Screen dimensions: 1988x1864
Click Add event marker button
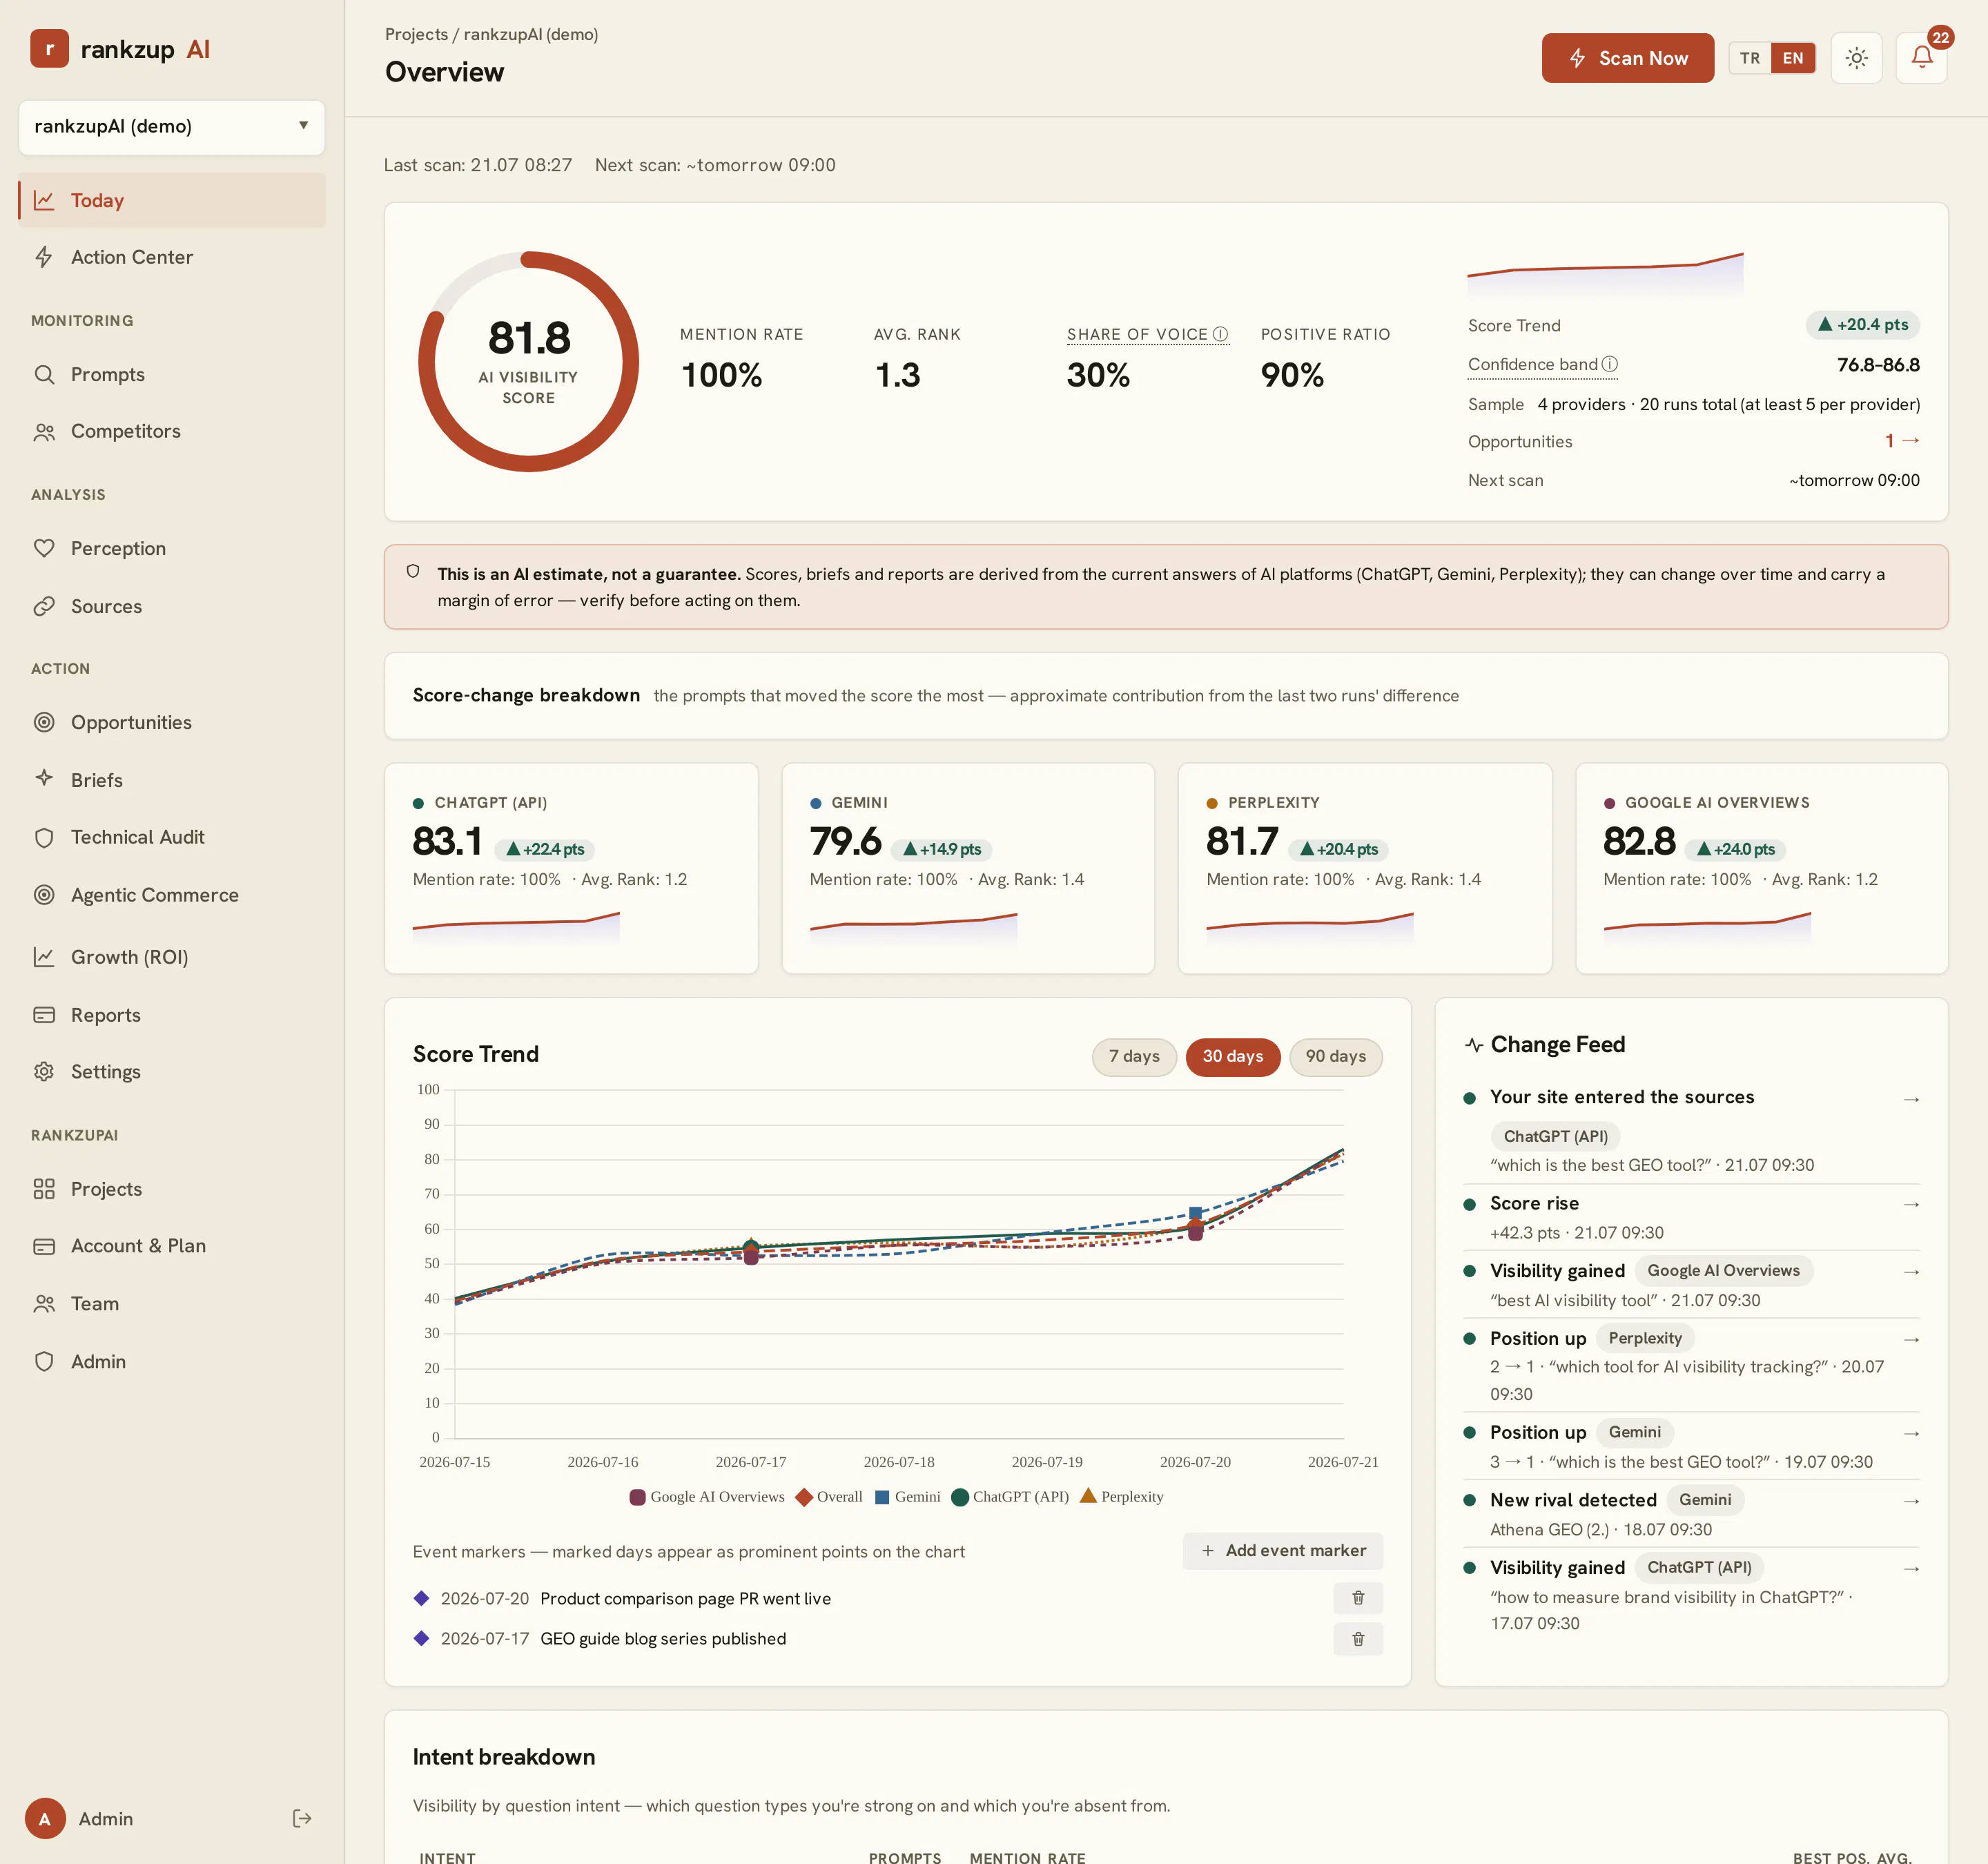pos(1283,1550)
